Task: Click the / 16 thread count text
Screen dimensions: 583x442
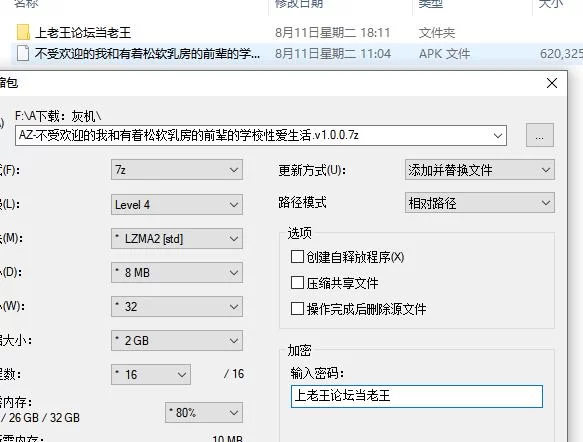Action: [234, 374]
